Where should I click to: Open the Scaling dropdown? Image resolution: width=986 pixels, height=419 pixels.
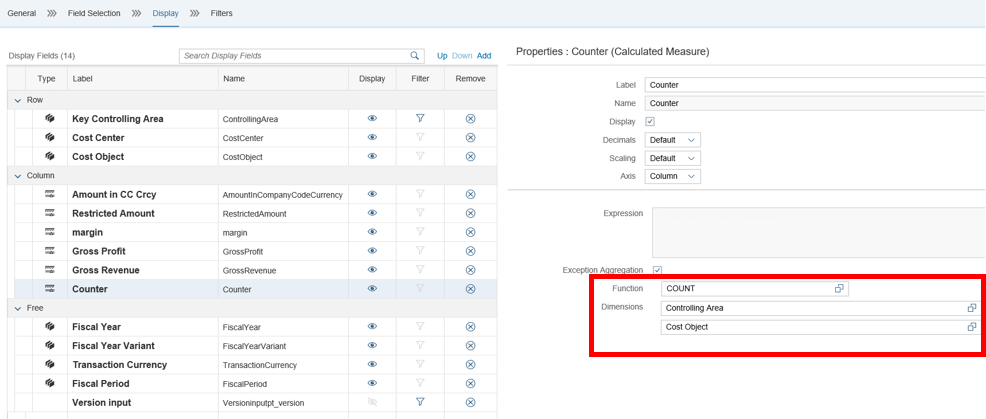[673, 158]
